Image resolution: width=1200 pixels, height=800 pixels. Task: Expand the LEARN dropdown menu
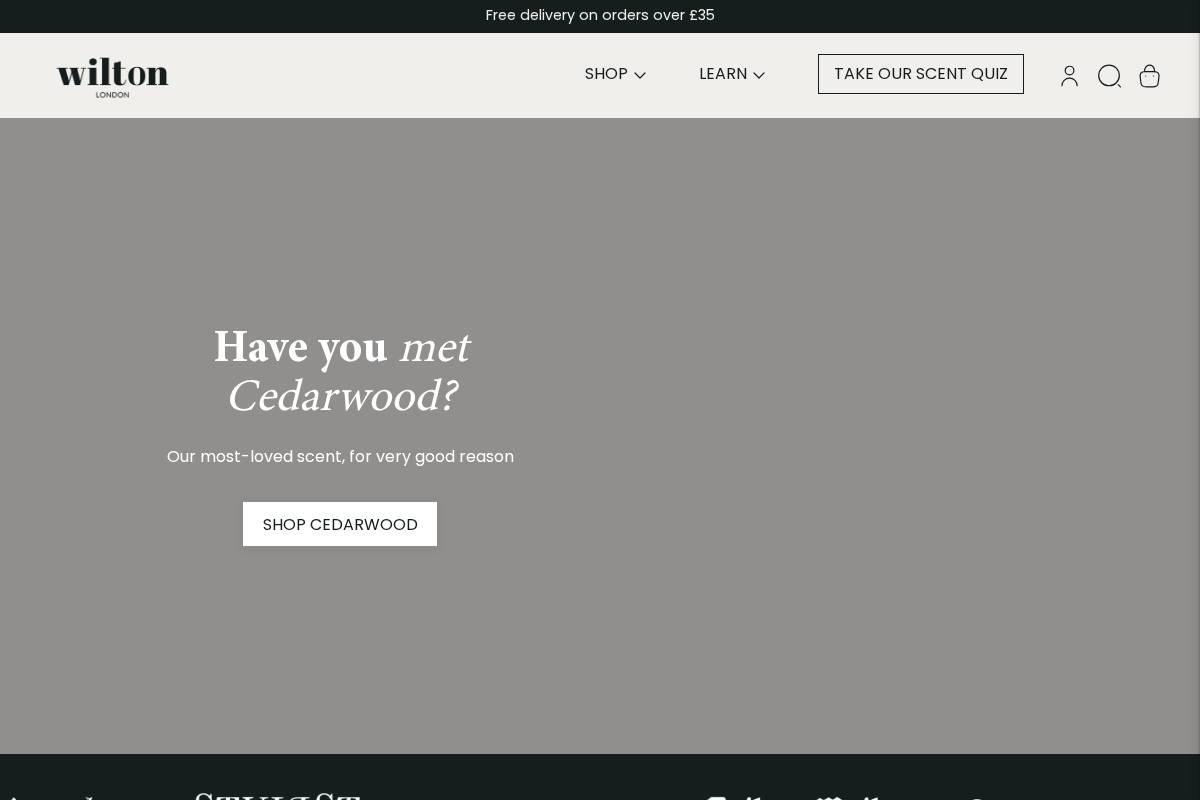coord(731,74)
